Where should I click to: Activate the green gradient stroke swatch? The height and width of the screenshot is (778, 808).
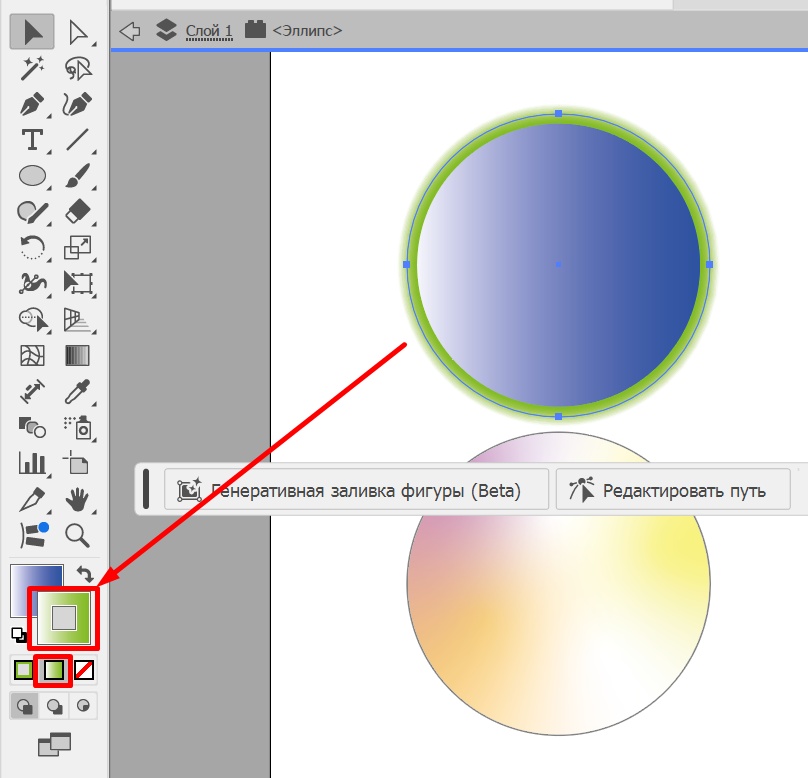64,617
